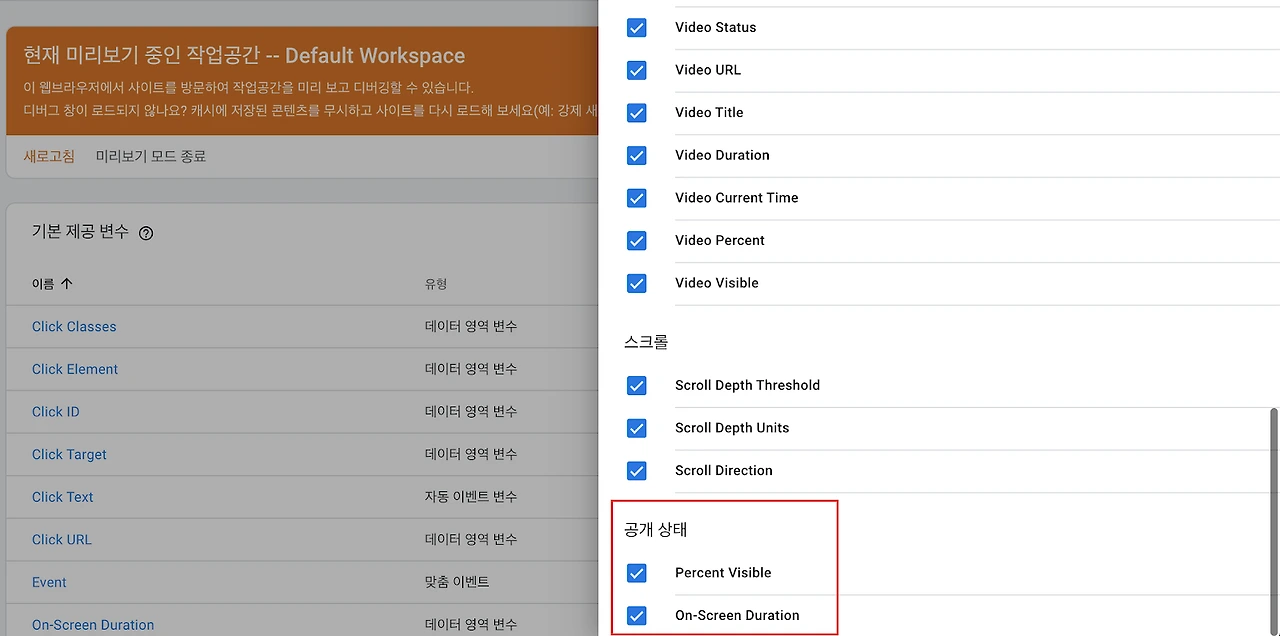Toggle the Video Visible checkbox
Image resolution: width=1280 pixels, height=636 pixels.
click(637, 283)
